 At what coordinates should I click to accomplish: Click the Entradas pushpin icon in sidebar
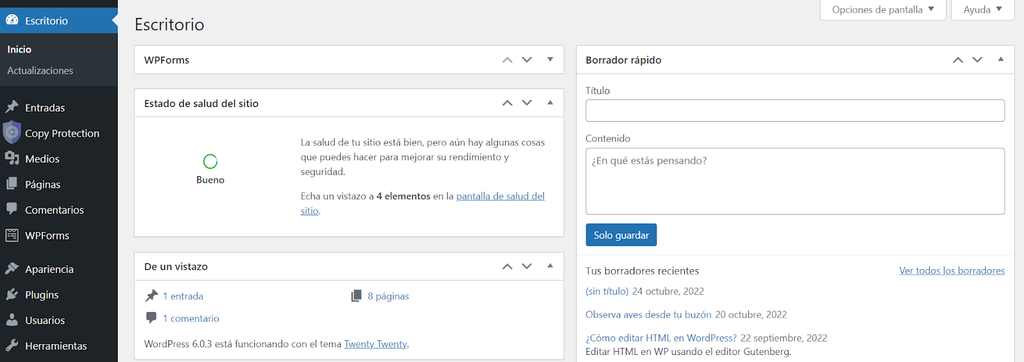click(12, 108)
